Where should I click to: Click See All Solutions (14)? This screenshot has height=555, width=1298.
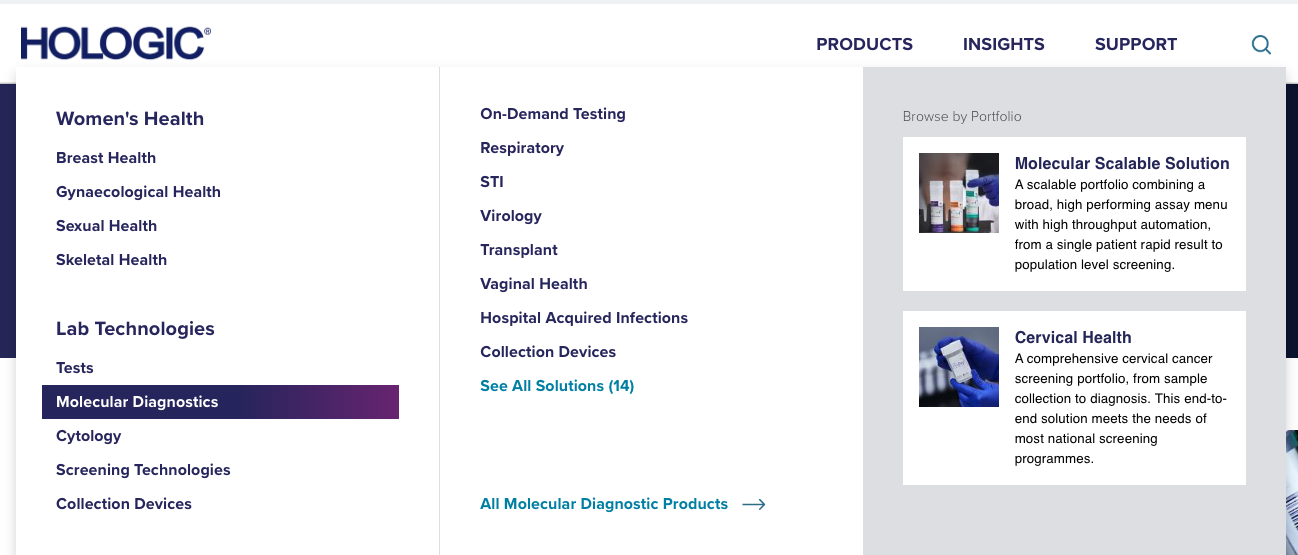[557, 386]
